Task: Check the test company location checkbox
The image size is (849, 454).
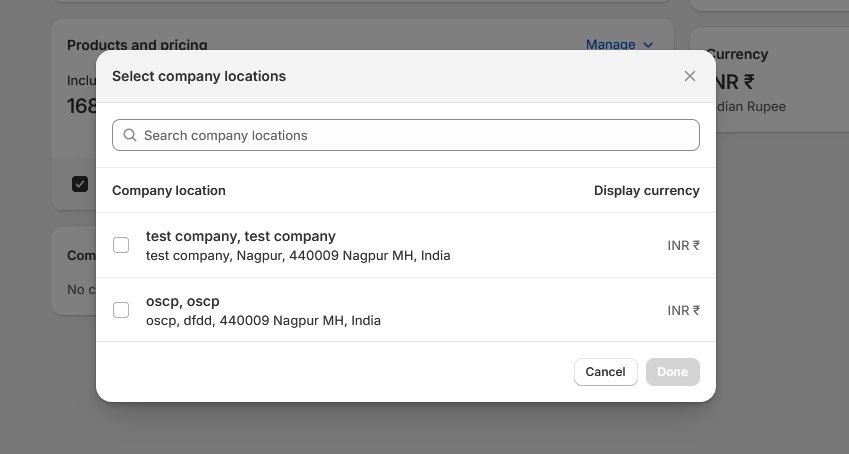Action: [121, 245]
